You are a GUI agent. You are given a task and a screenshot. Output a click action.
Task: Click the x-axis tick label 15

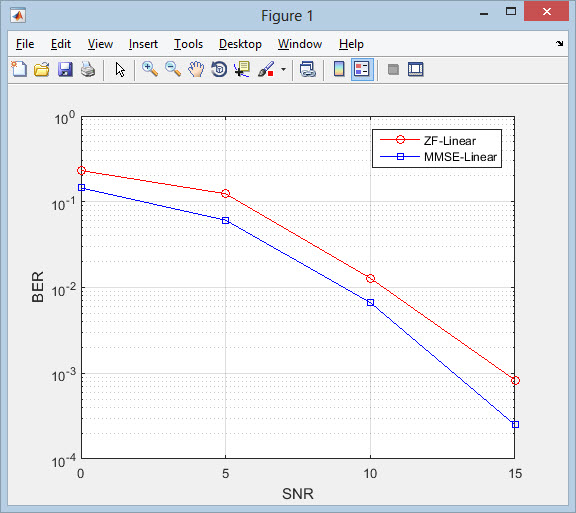click(x=515, y=474)
